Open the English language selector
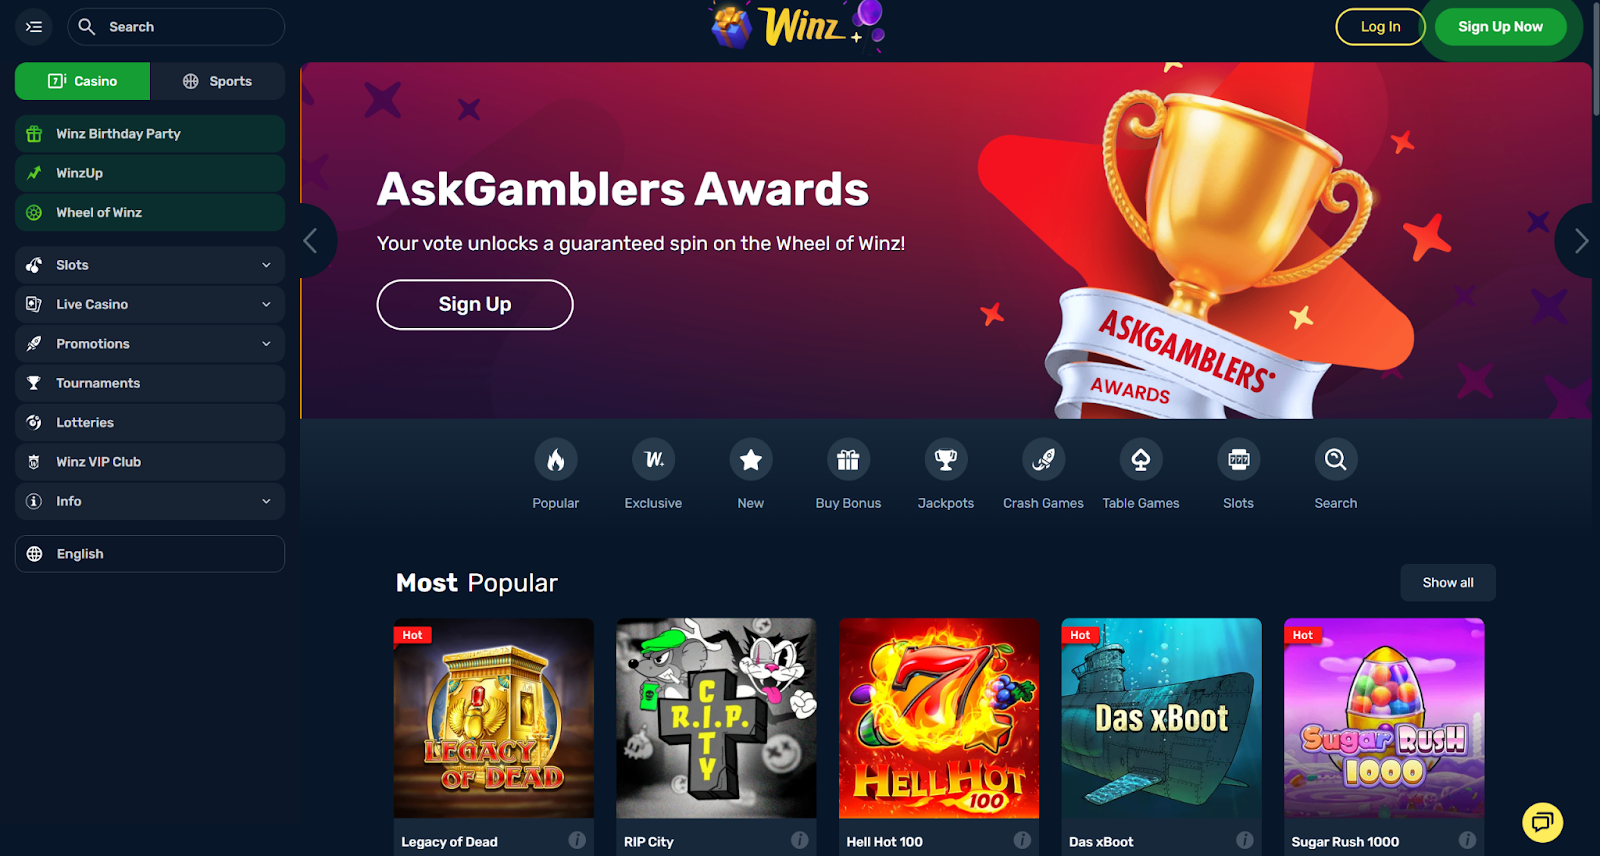 click(x=150, y=554)
